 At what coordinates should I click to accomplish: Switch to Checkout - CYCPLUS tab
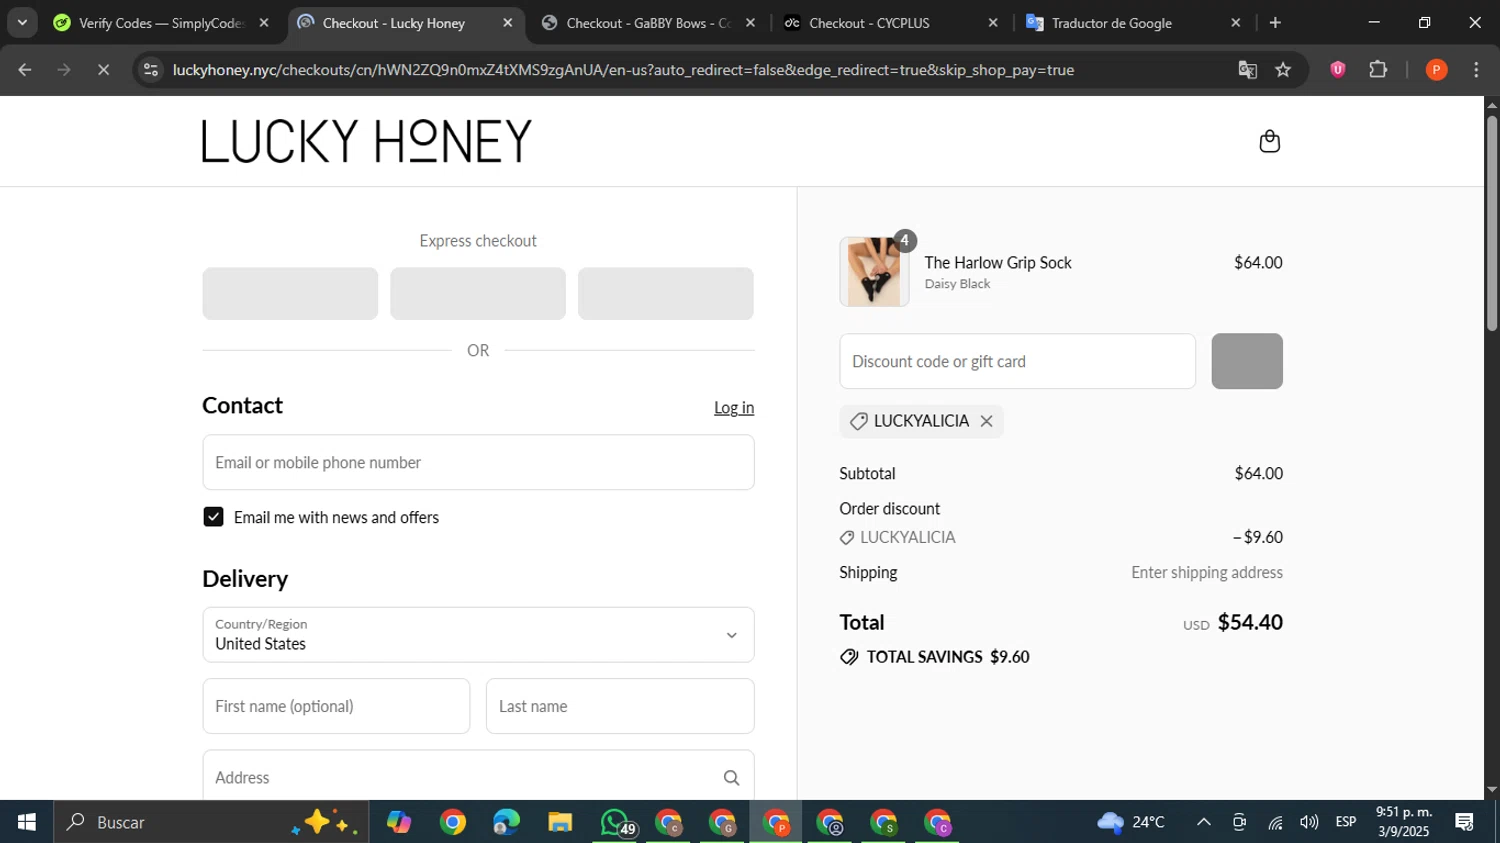tap(890, 22)
